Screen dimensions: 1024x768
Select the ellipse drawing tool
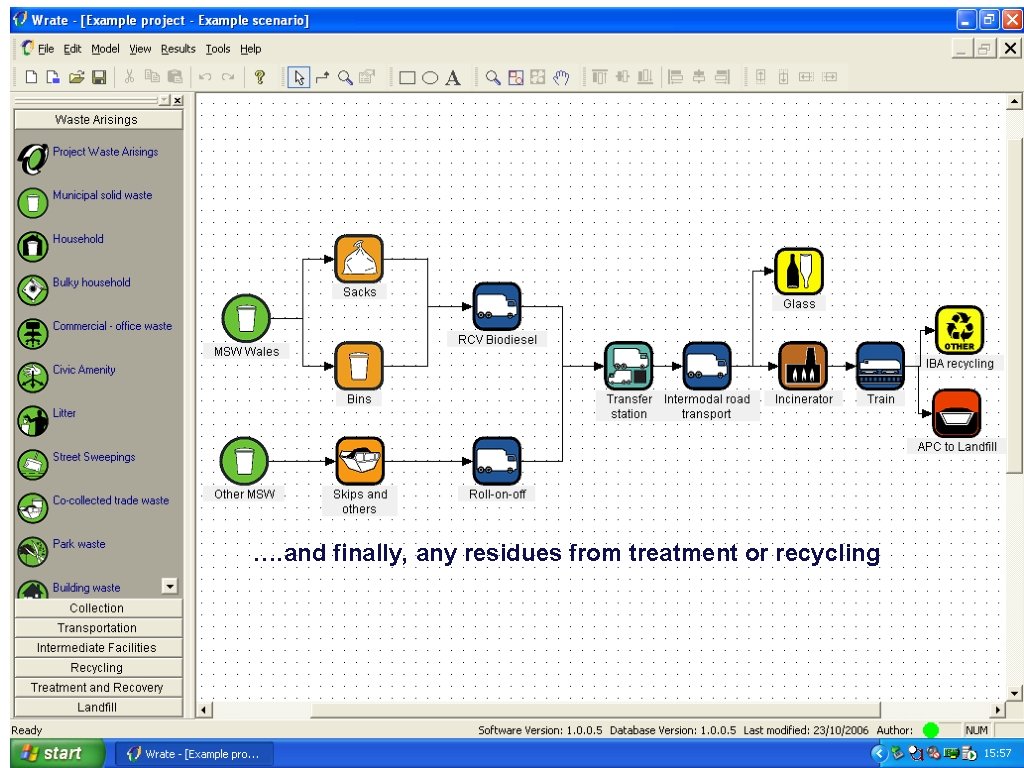point(431,76)
